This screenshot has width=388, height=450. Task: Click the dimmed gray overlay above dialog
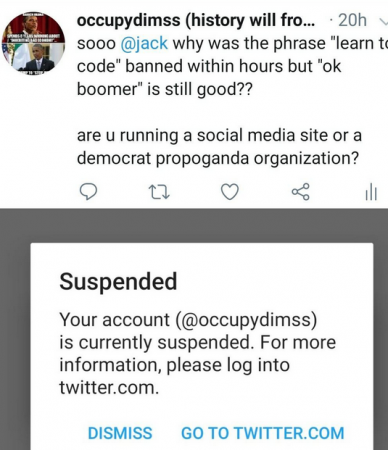(194, 226)
